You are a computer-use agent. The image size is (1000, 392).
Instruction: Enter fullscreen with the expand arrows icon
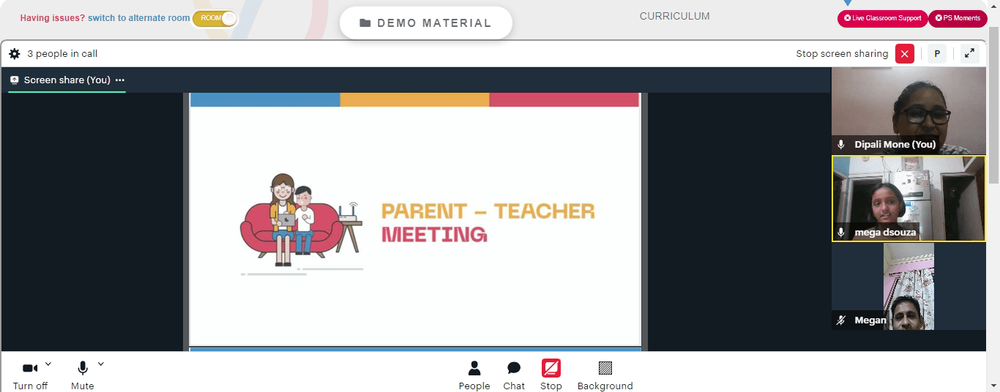(969, 54)
